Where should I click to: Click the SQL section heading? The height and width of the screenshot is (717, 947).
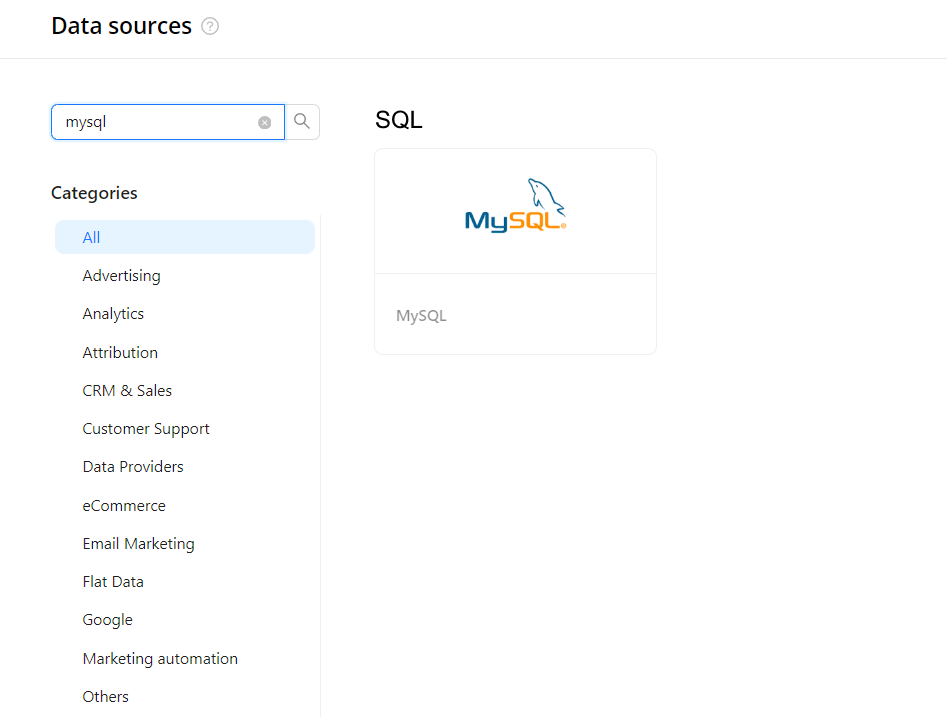(399, 120)
